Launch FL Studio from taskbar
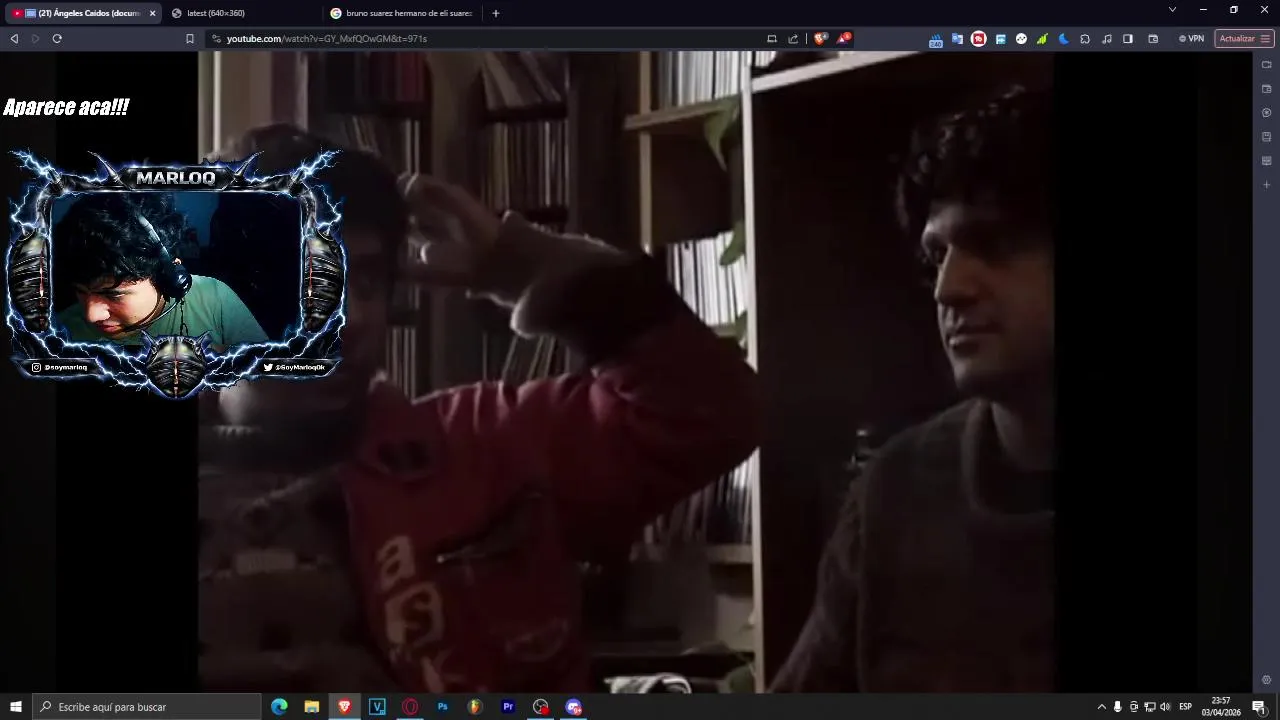The width and height of the screenshot is (1280, 720). (x=475, y=707)
